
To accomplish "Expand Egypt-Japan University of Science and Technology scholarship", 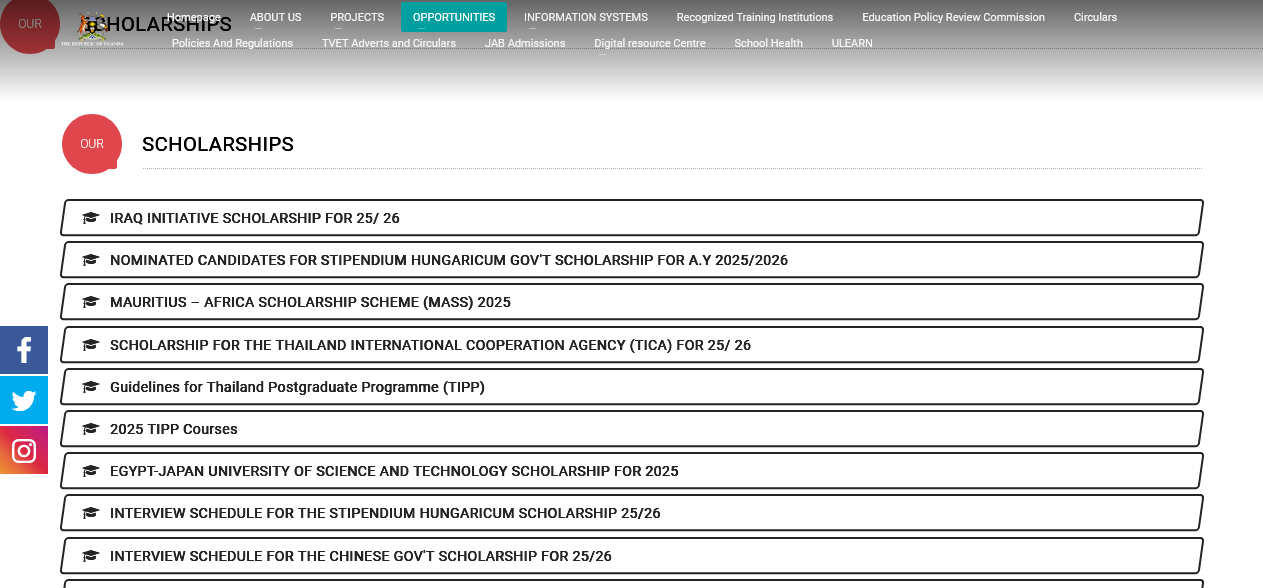I will 632,471.
